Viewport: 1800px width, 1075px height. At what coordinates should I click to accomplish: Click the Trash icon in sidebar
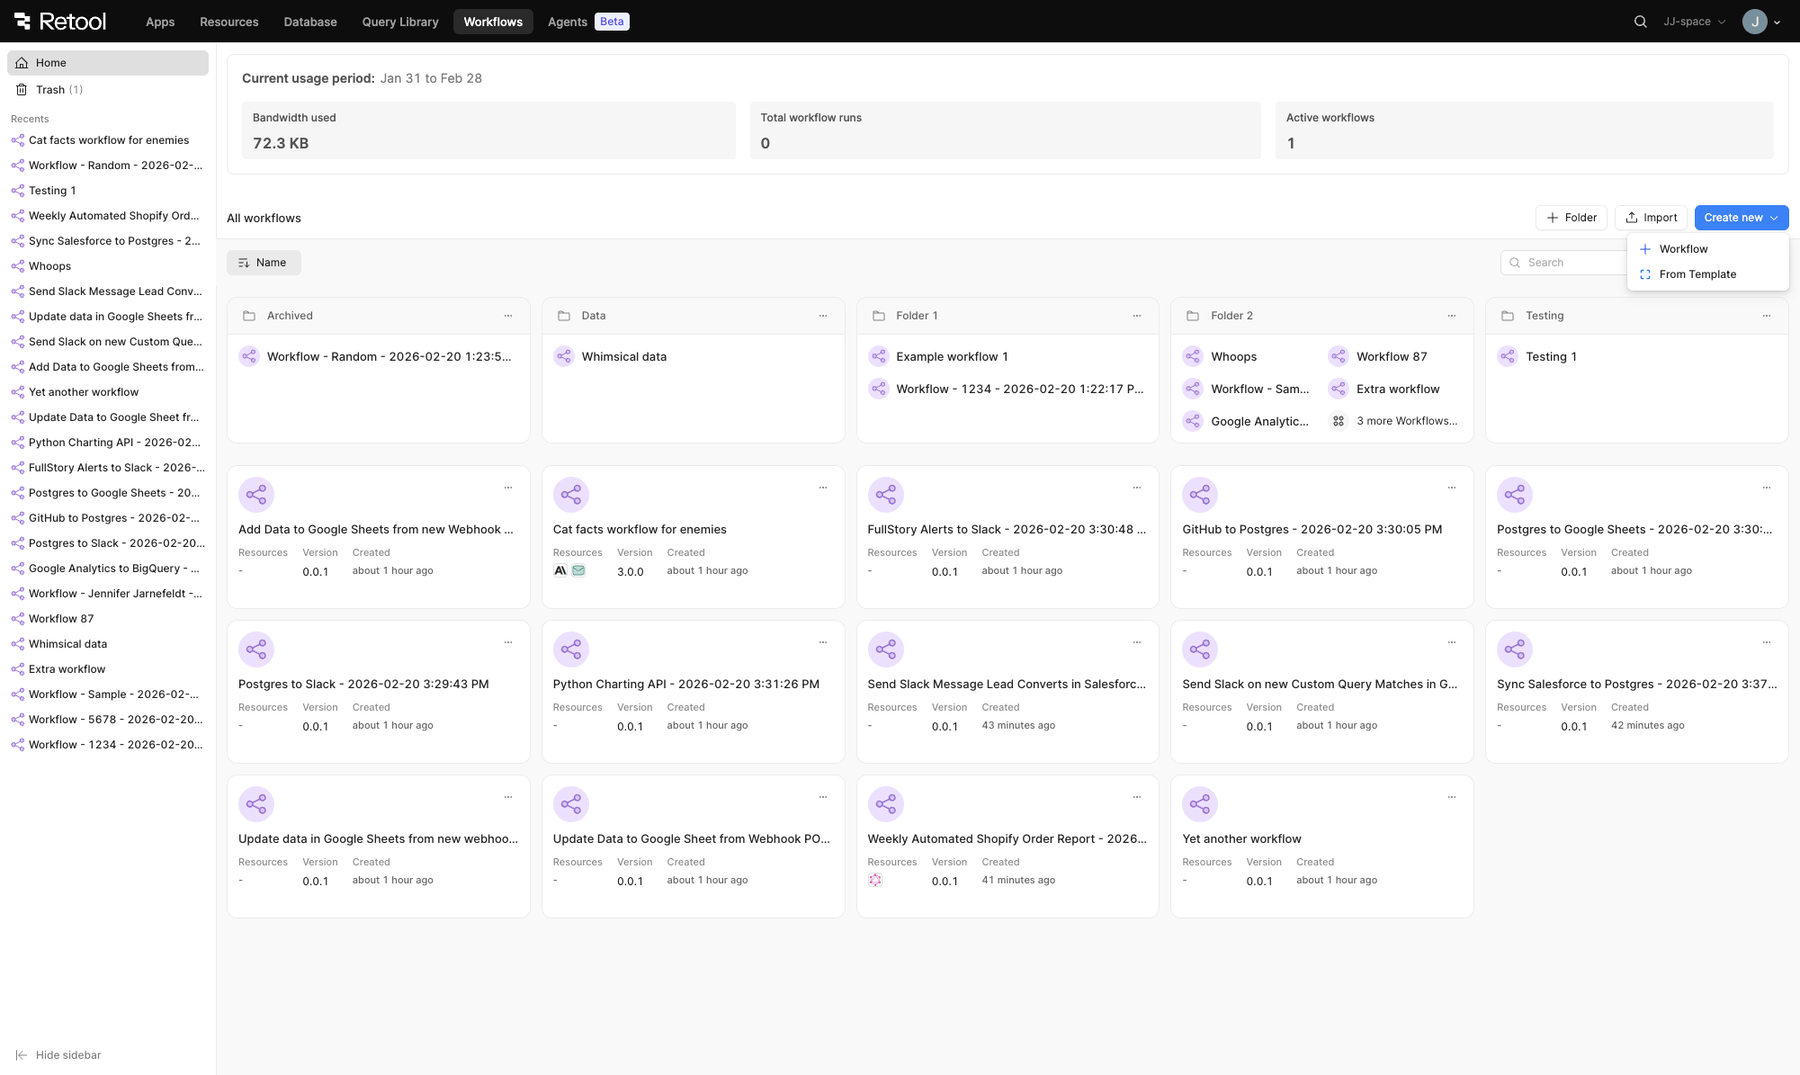[21, 90]
